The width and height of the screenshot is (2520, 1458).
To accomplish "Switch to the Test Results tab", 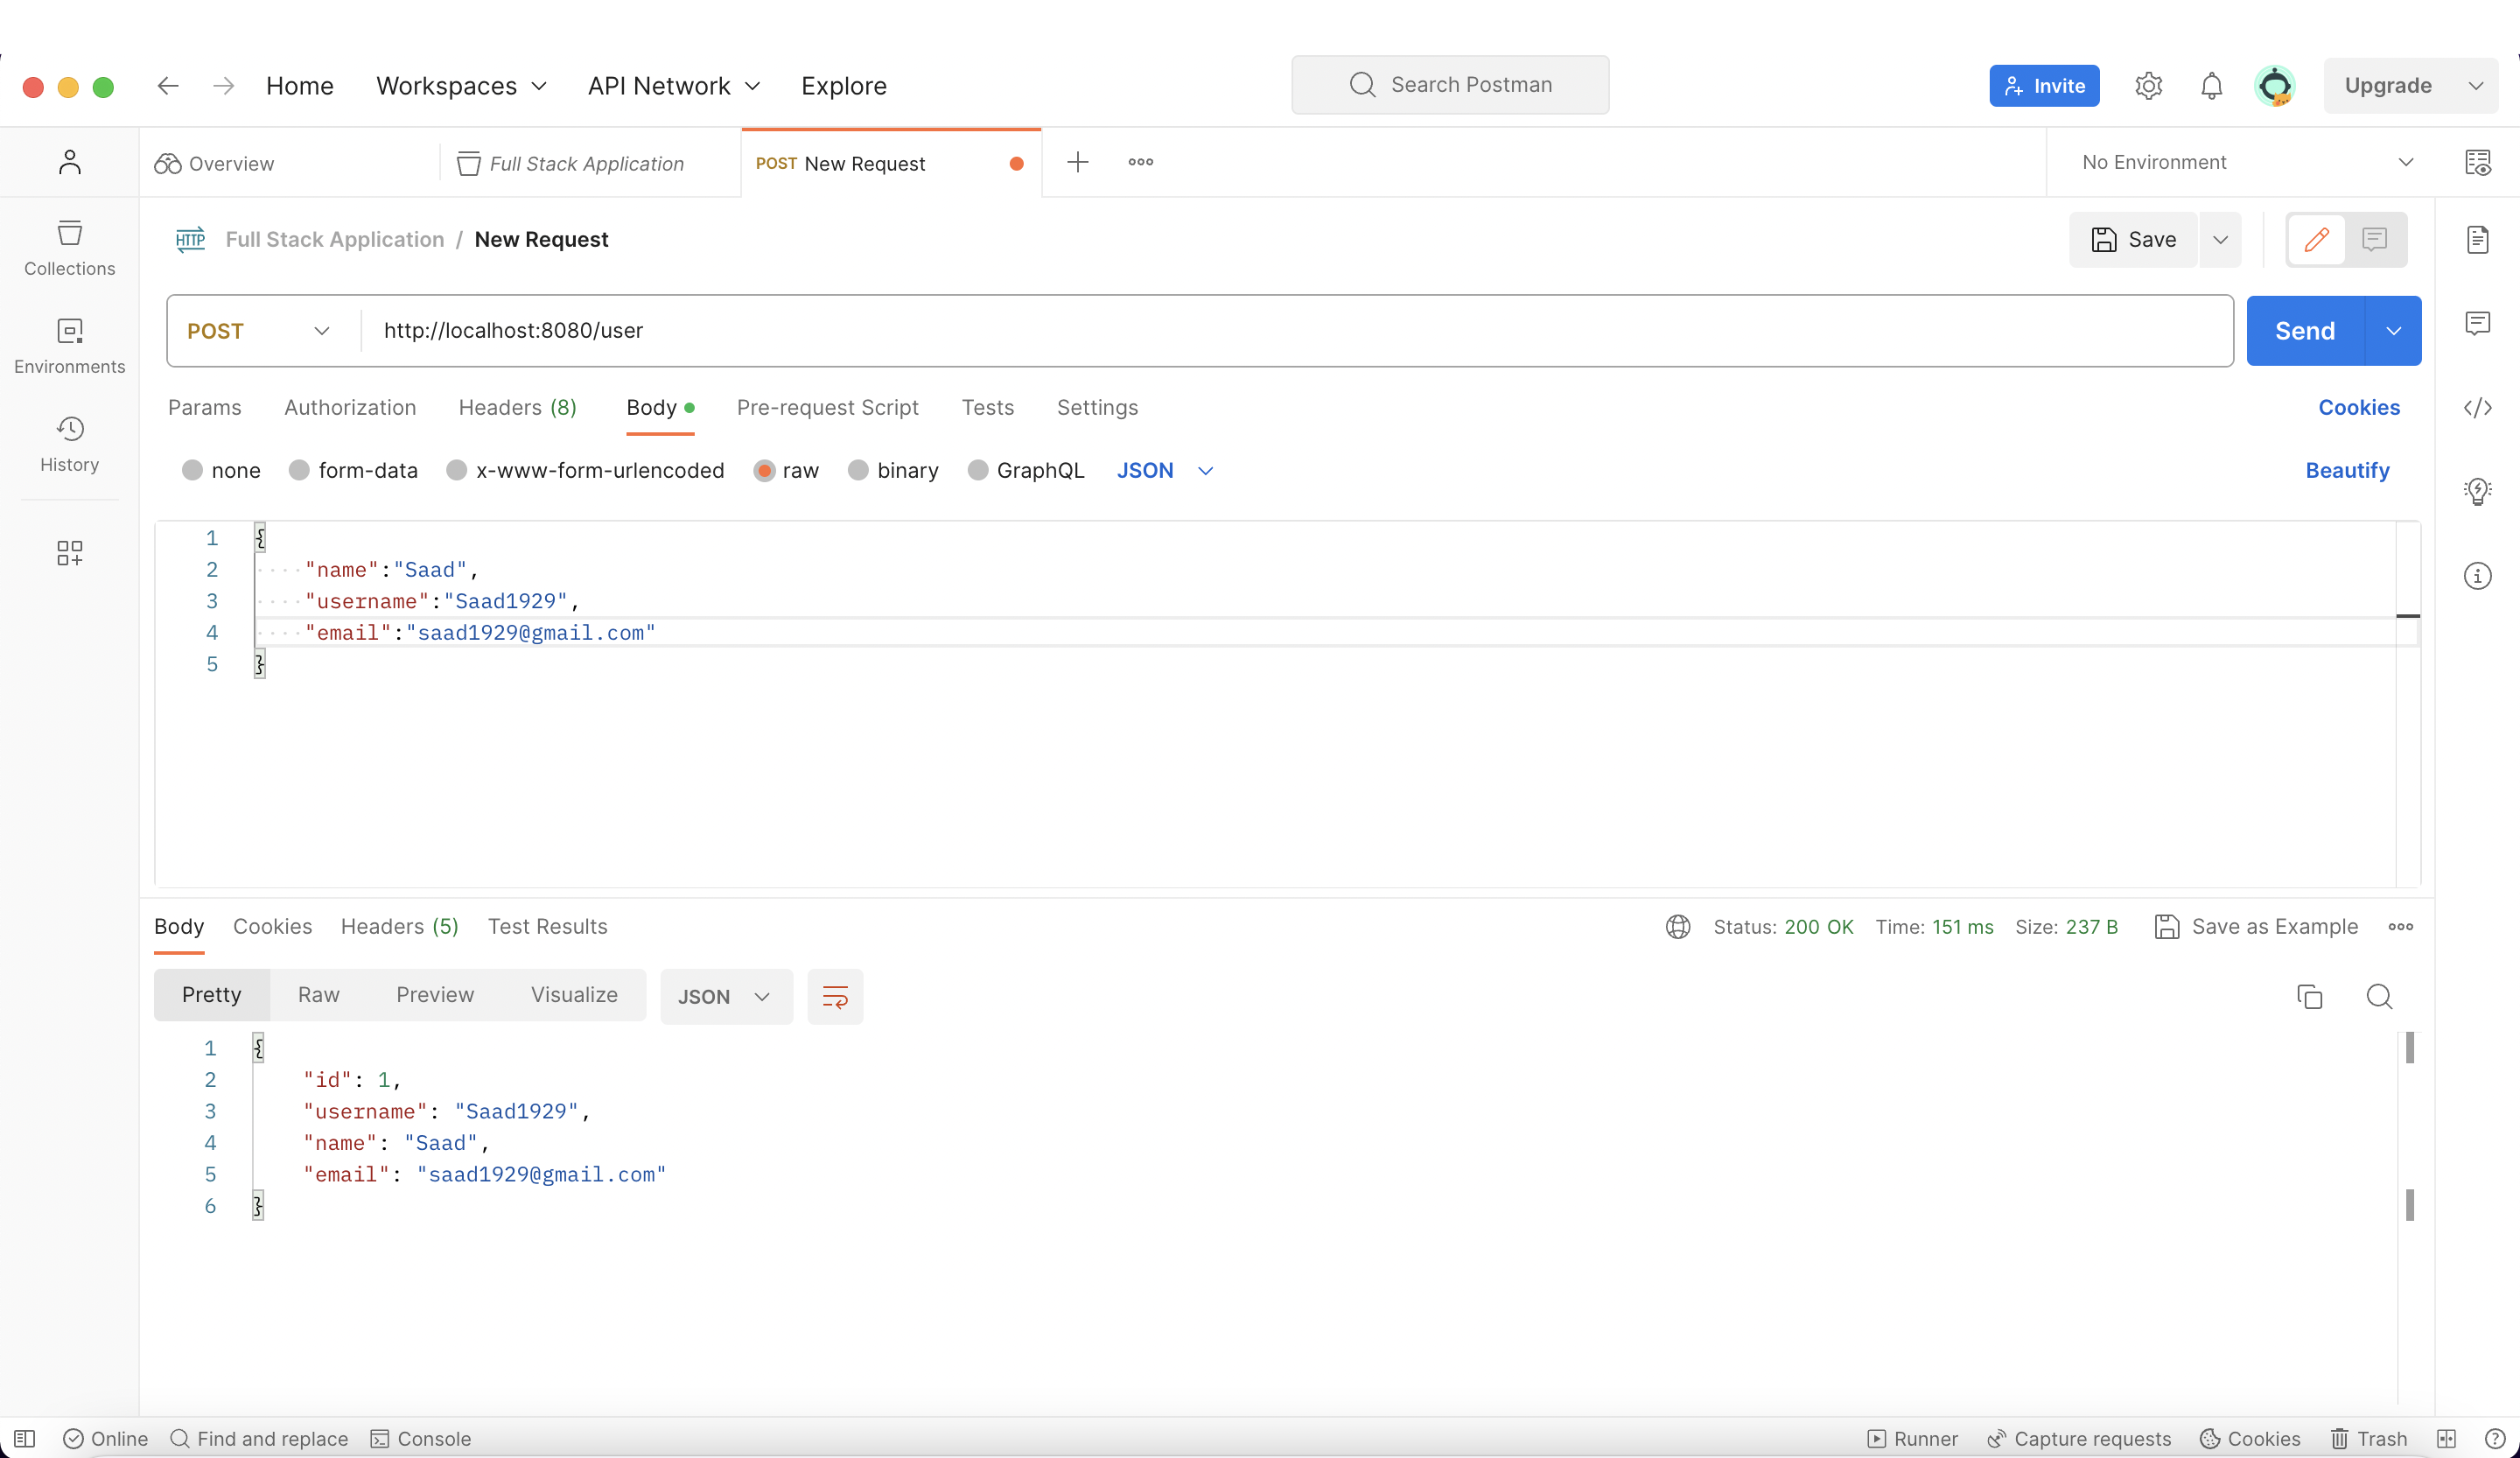I will [547, 926].
